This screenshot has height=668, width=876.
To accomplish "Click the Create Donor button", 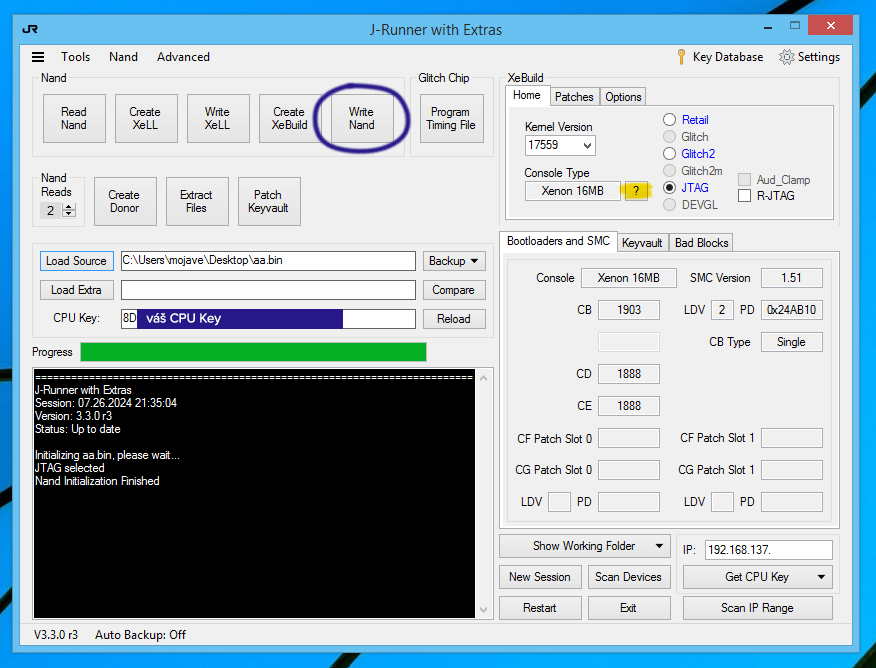I will pos(125,202).
